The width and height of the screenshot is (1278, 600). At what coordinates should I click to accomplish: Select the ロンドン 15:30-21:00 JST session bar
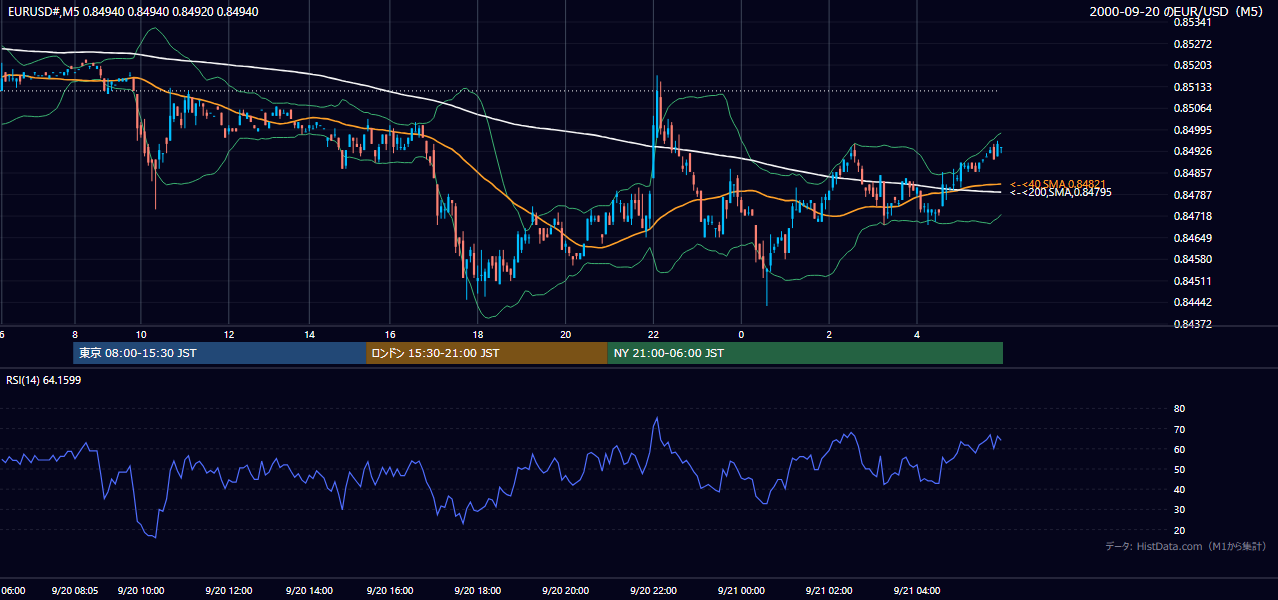click(486, 353)
